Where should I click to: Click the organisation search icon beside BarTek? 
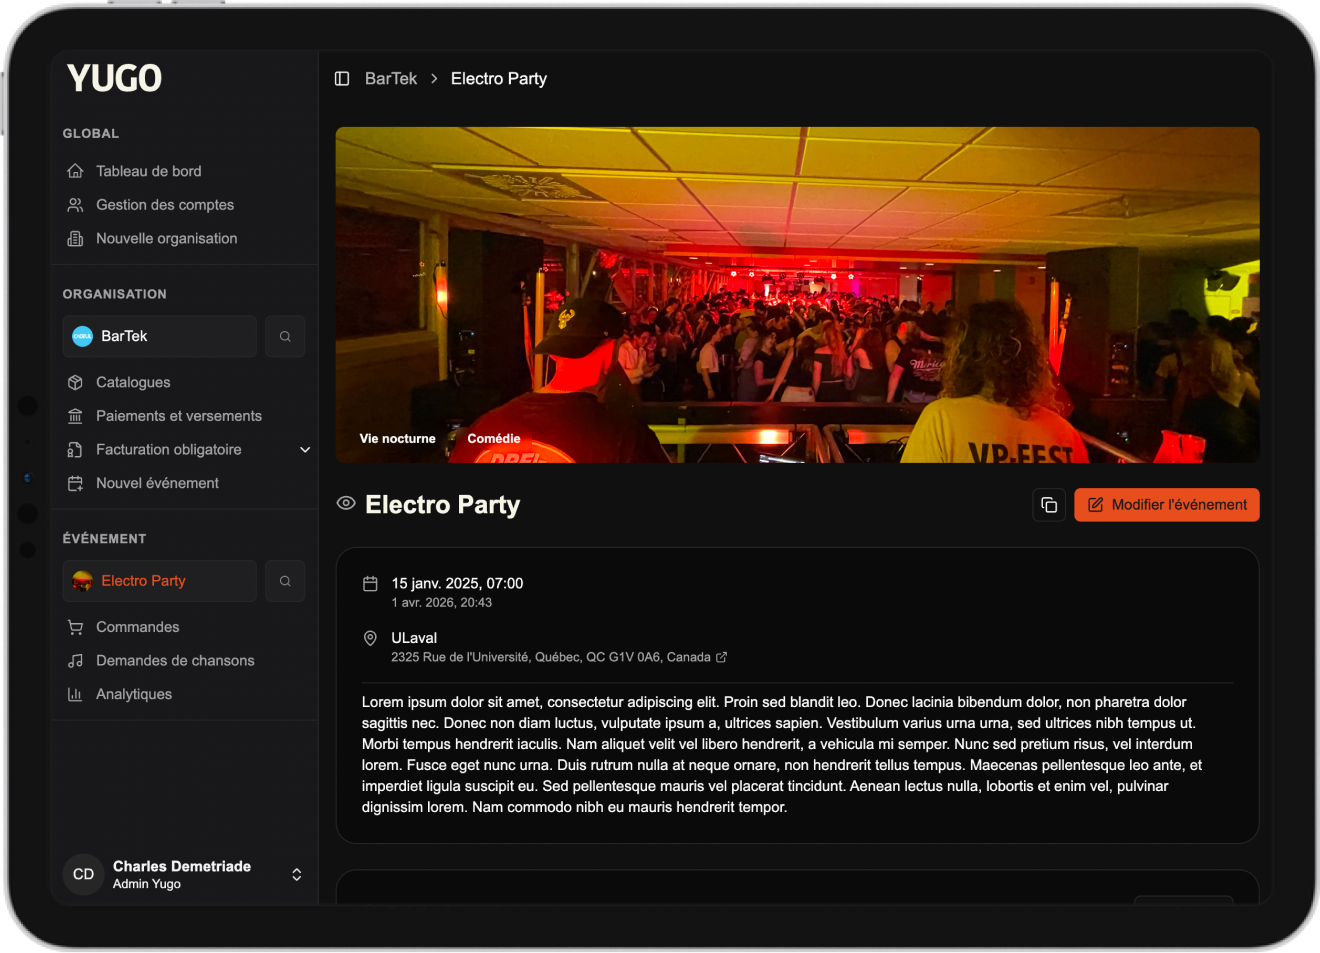(285, 337)
